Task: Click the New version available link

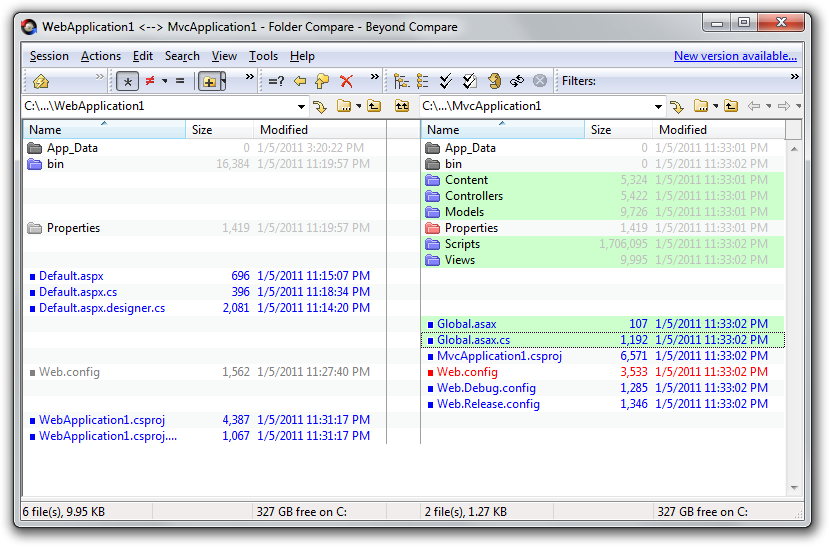Action: (x=735, y=56)
